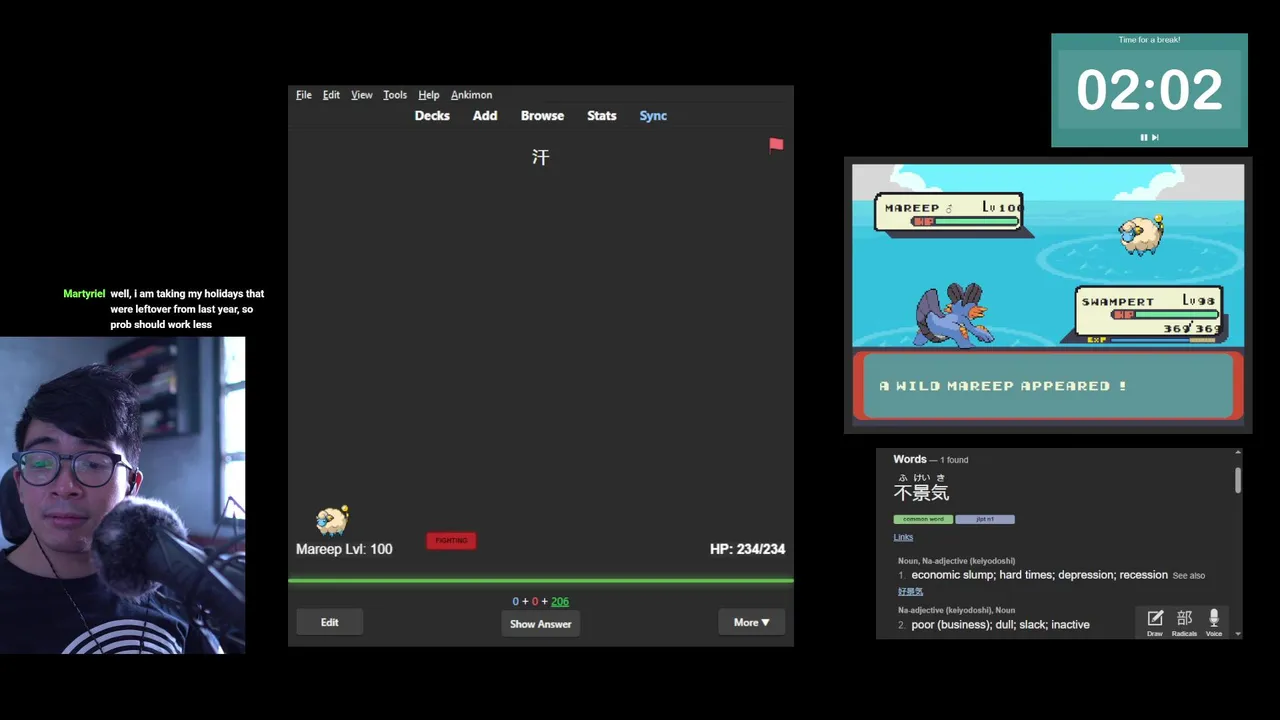Click the common word tag
Viewport: 1280px width, 720px height.
923,519
